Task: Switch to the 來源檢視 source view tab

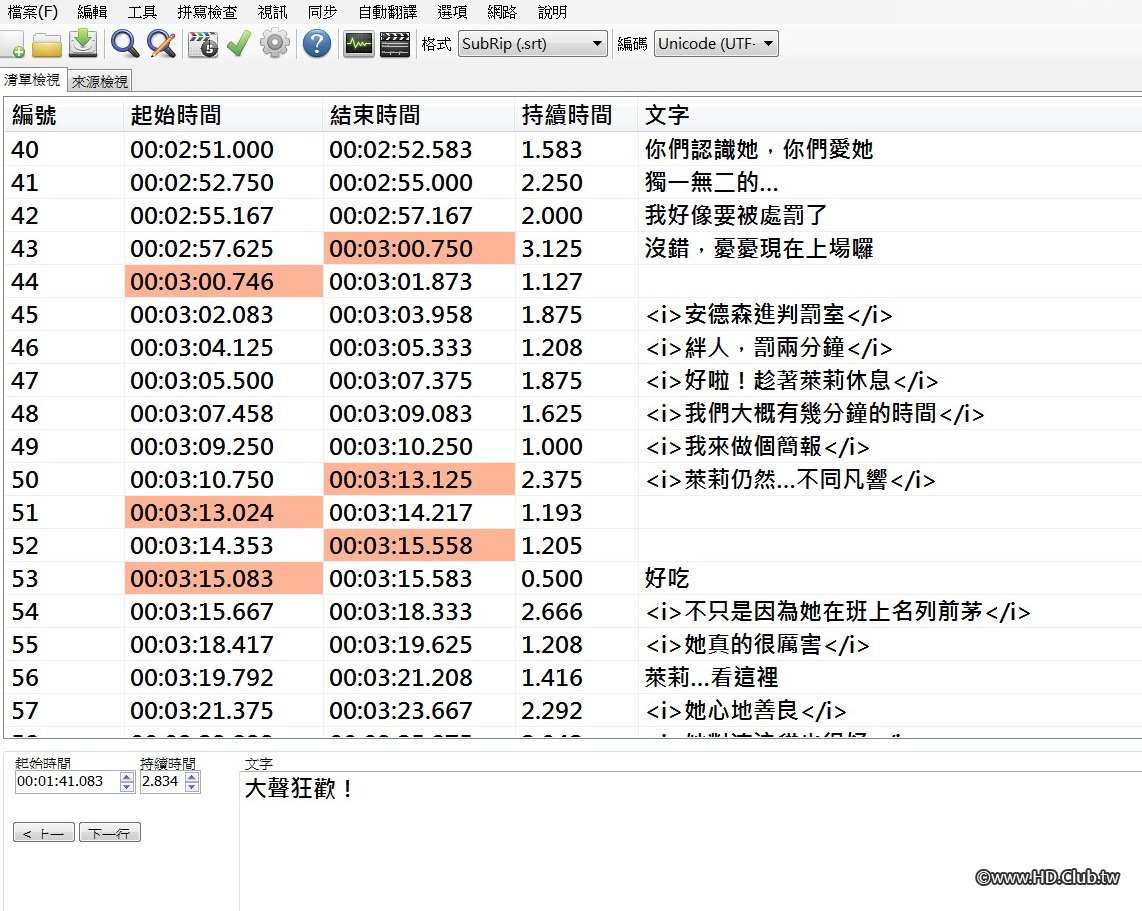Action: 98,81
